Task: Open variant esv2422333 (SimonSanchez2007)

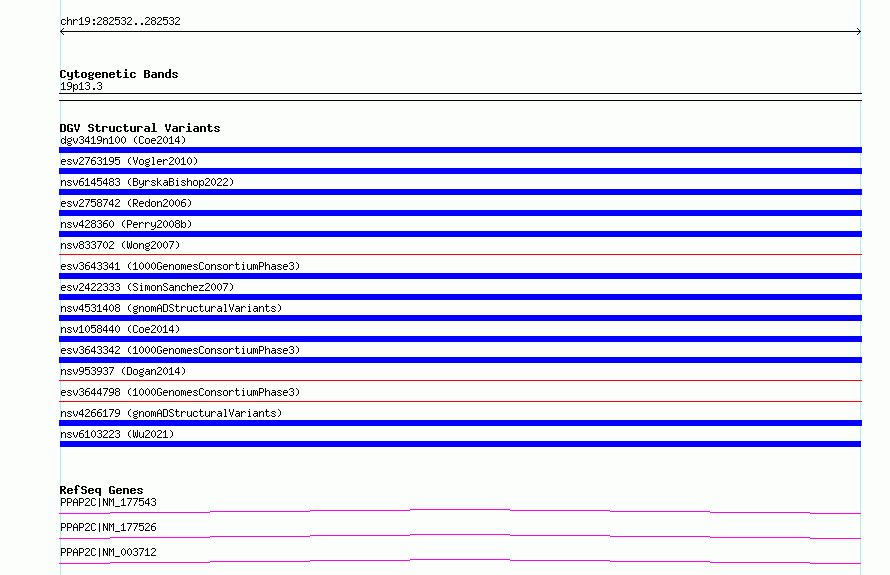Action: point(147,287)
